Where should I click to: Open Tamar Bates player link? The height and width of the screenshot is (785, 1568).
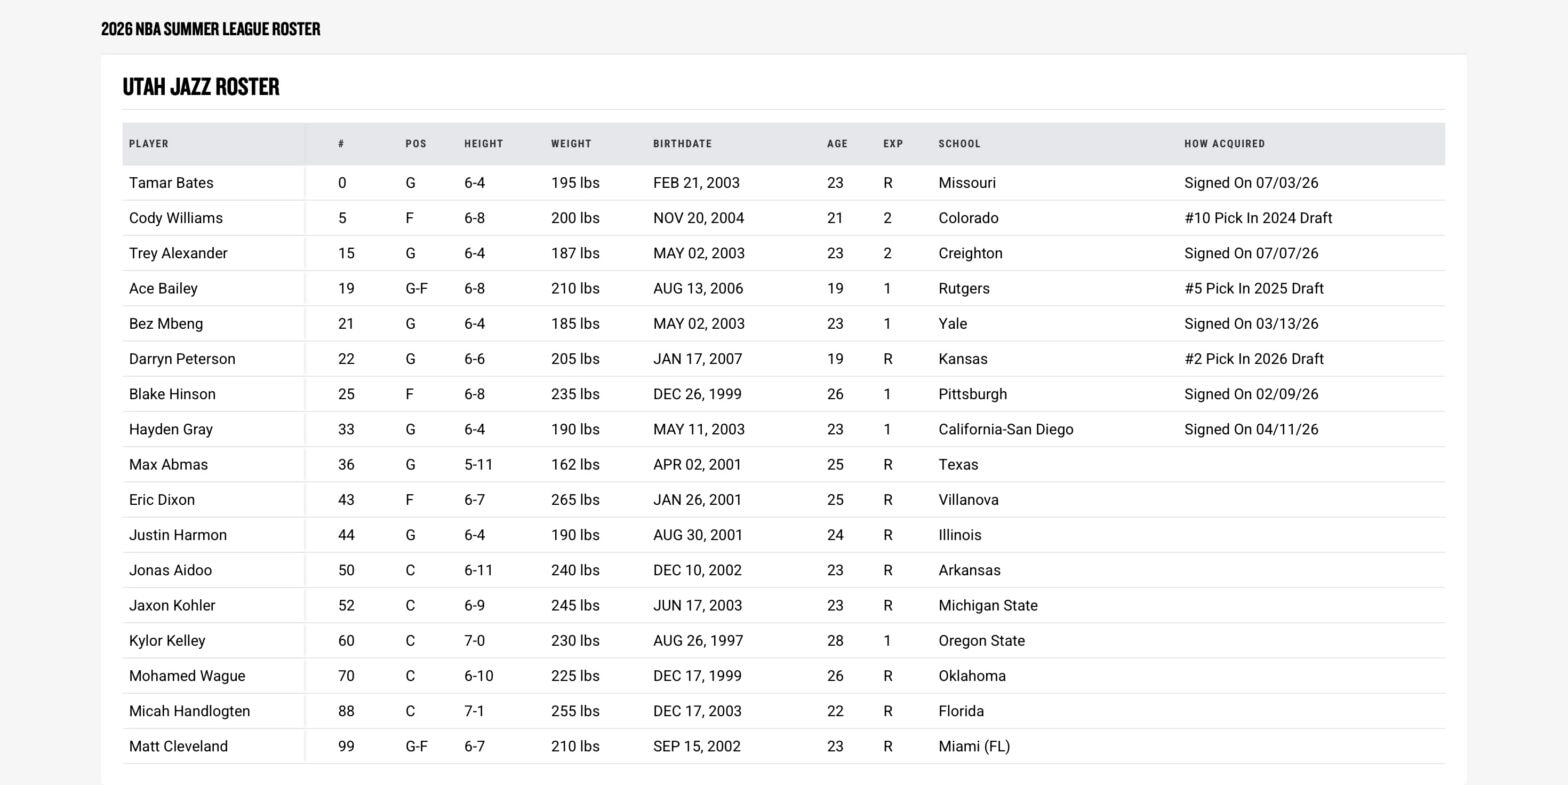[x=171, y=183]
